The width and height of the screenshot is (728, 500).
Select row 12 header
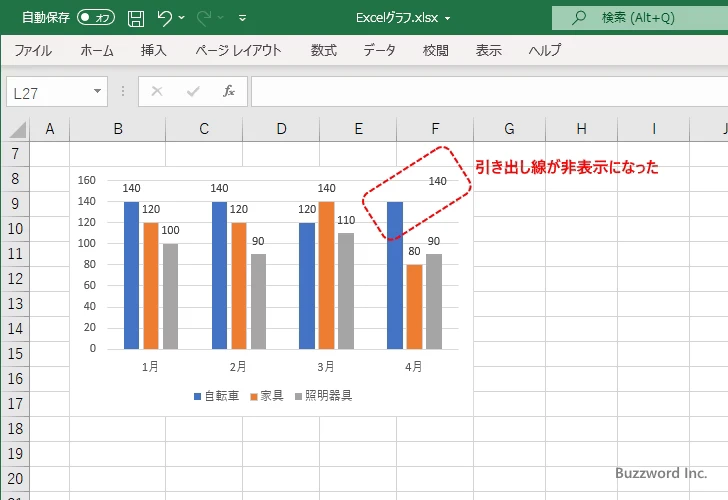pyautogui.click(x=15, y=279)
